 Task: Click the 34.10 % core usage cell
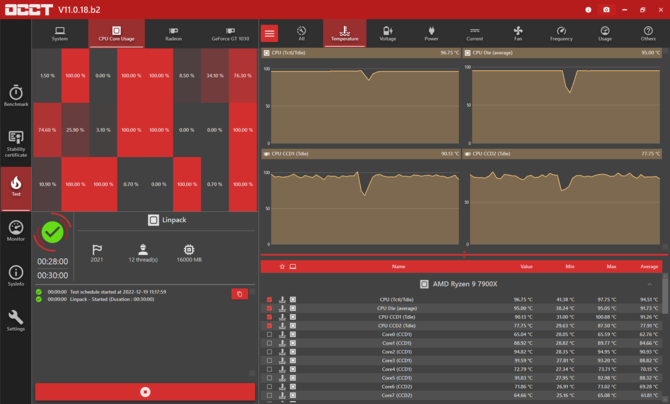click(215, 76)
